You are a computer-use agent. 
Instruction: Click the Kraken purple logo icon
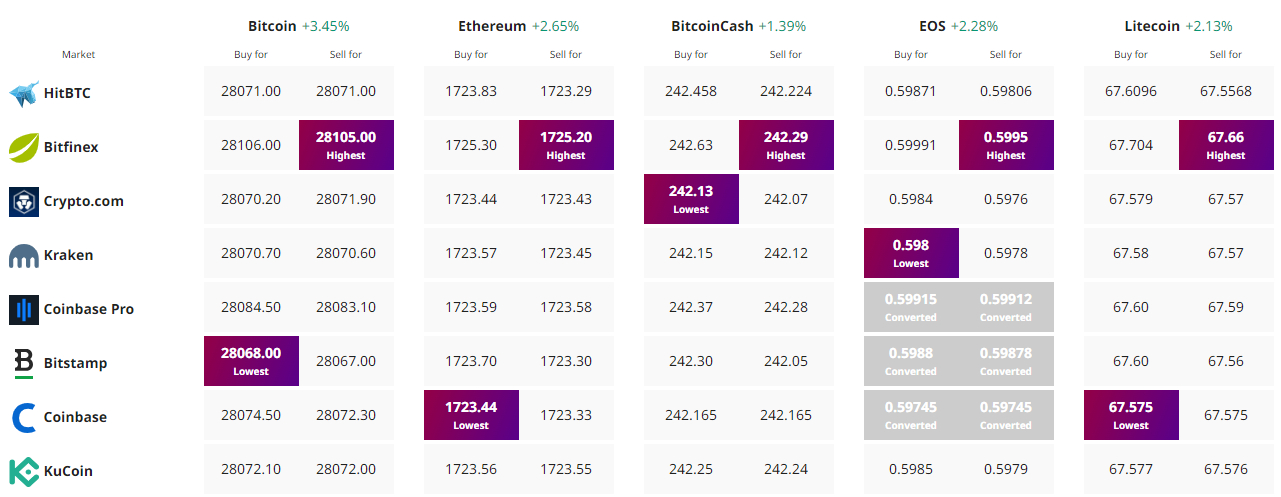click(24, 256)
